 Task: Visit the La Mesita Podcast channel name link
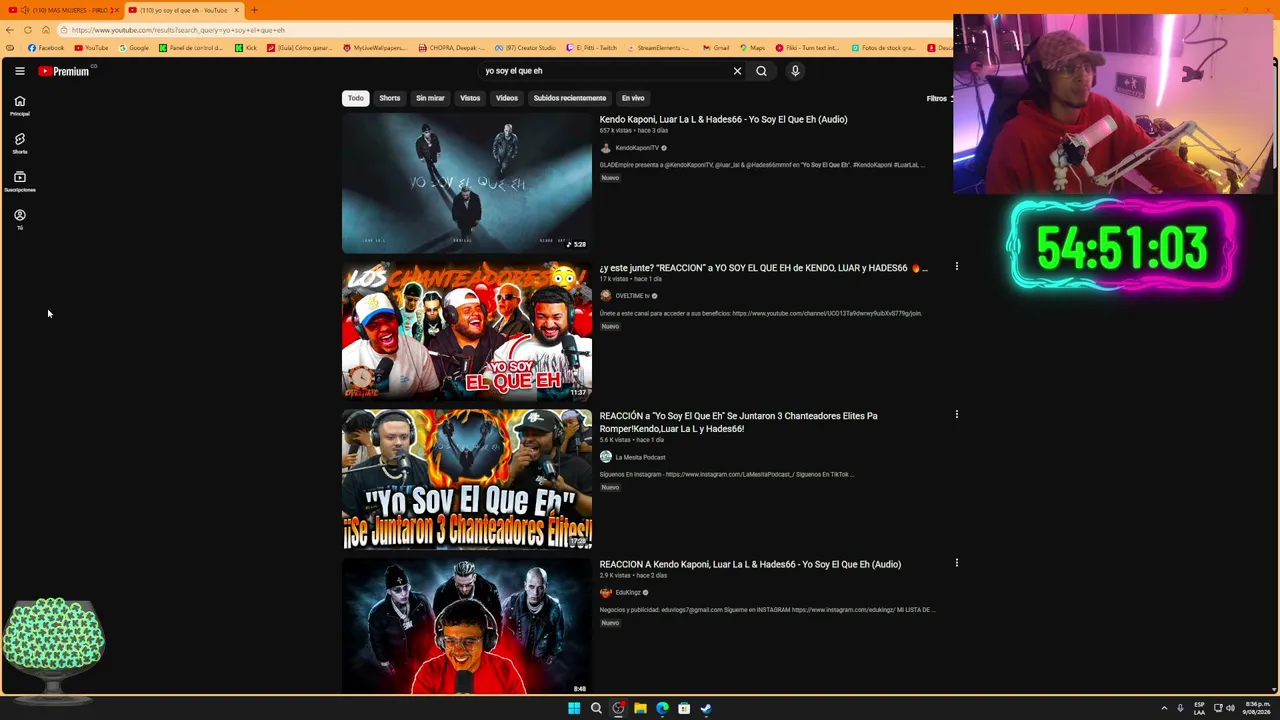tap(640, 457)
